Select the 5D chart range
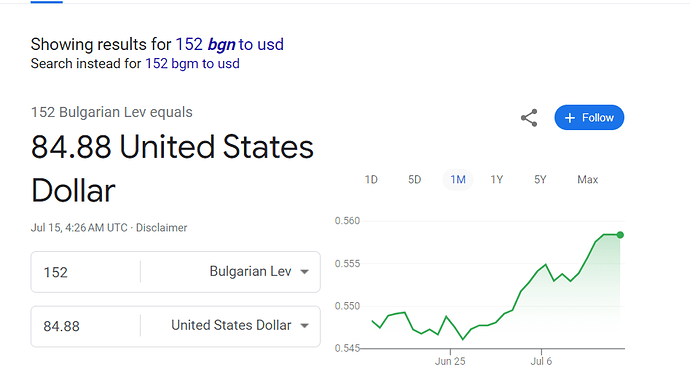The height and width of the screenshot is (383, 690). [415, 180]
